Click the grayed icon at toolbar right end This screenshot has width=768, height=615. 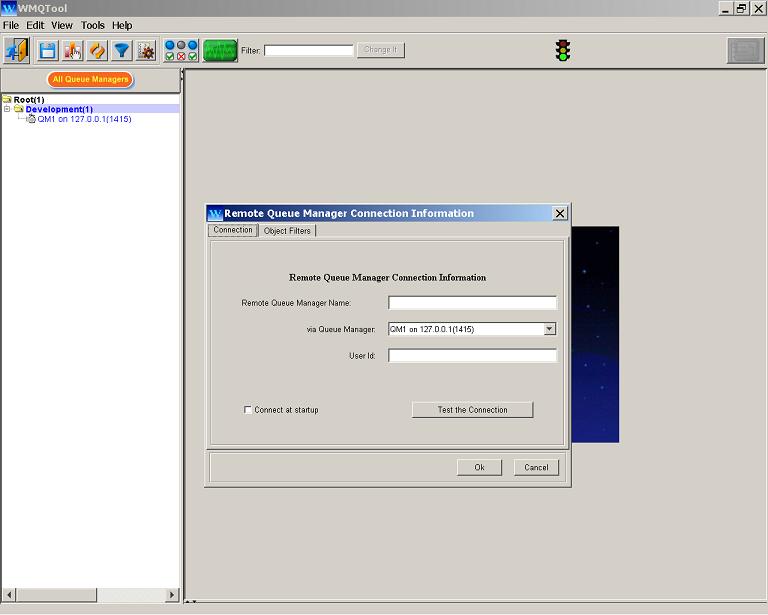coord(745,50)
